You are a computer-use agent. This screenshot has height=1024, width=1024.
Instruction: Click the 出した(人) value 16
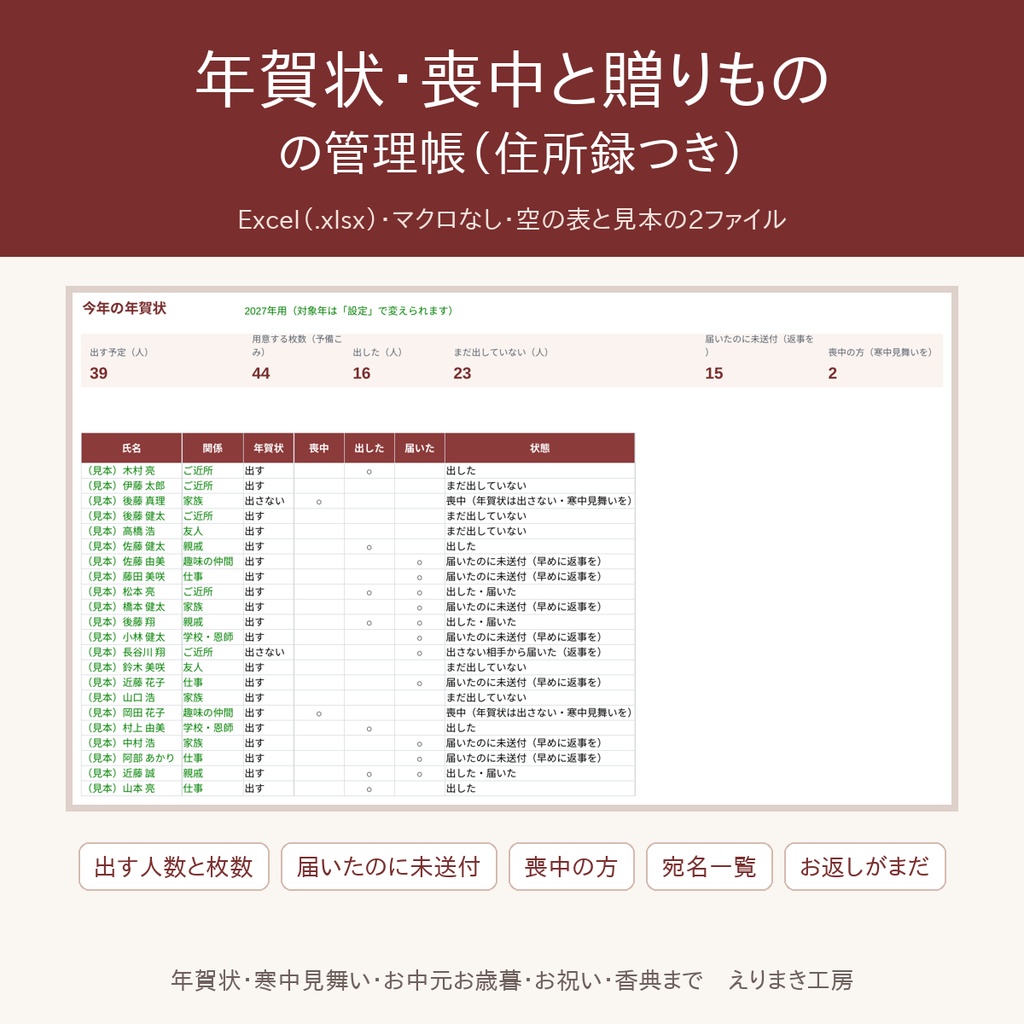pos(361,374)
